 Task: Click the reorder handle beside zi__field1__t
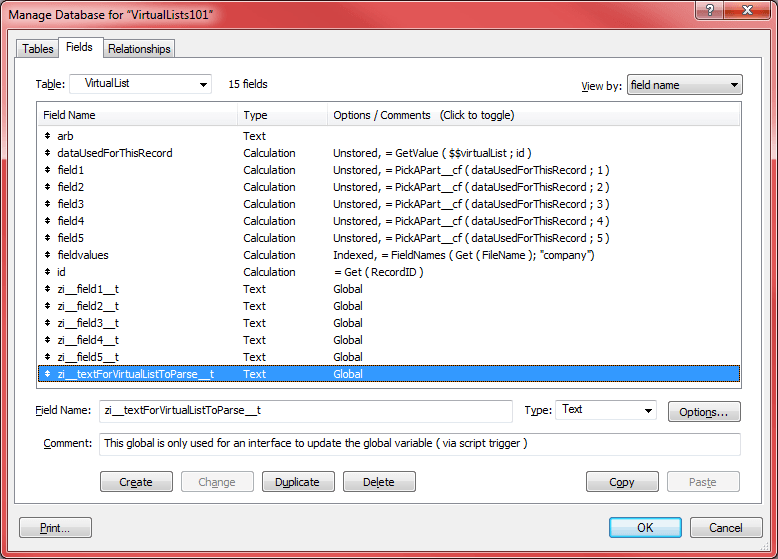(x=47, y=289)
